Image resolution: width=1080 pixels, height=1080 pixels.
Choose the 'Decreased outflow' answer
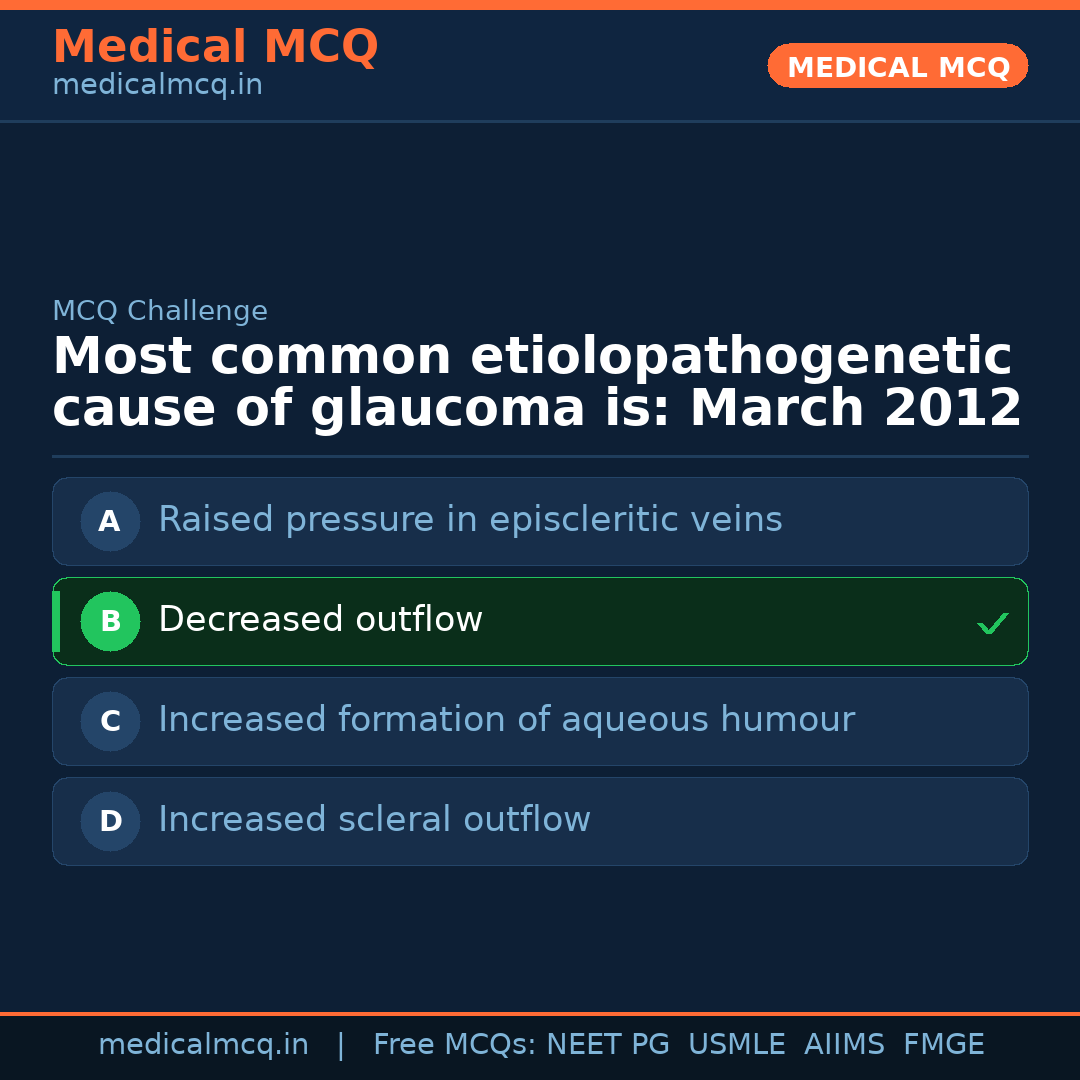pyautogui.click(x=320, y=620)
